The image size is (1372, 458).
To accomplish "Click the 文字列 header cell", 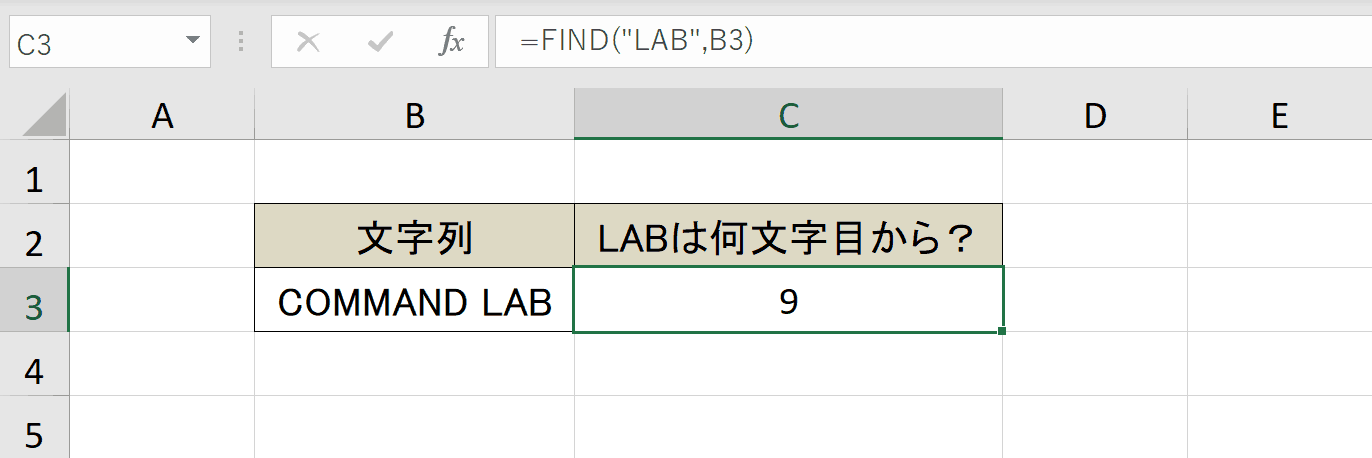I will [x=415, y=236].
